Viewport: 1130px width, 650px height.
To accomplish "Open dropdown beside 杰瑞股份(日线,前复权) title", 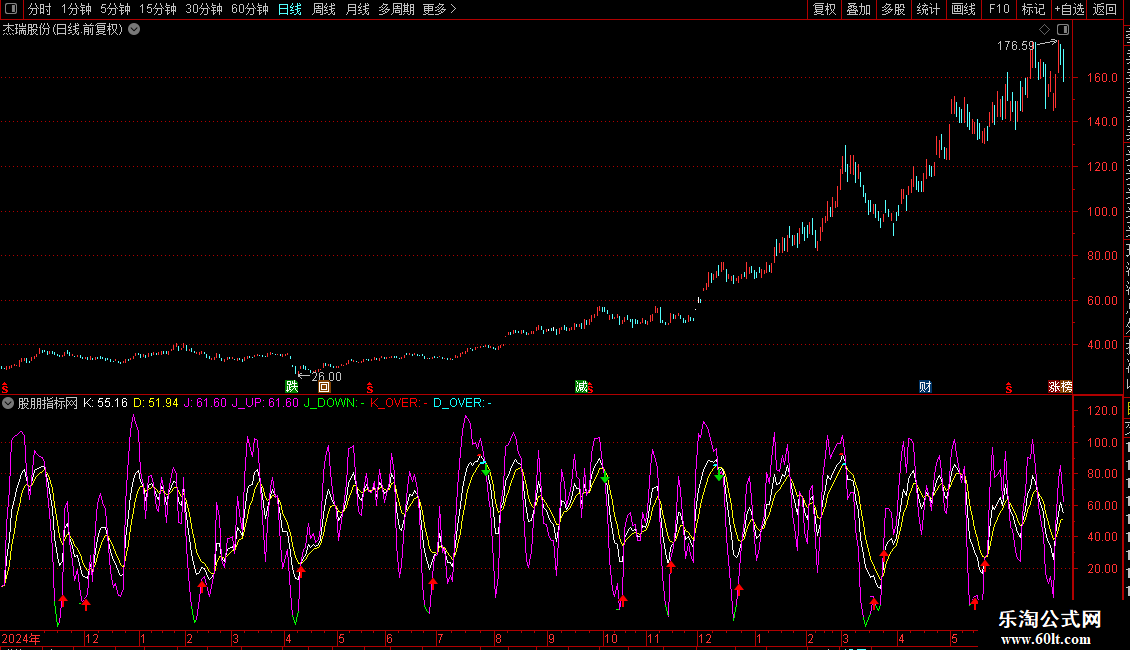I will (134, 30).
